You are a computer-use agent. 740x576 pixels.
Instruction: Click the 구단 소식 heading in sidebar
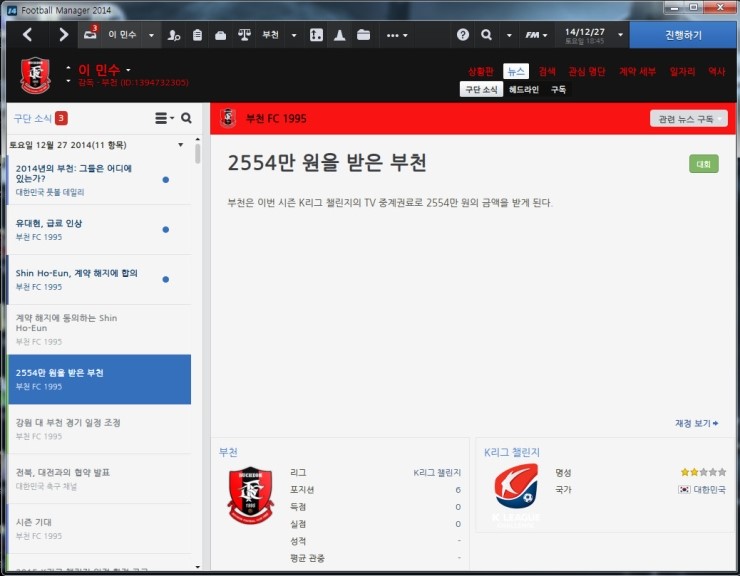tap(32, 118)
